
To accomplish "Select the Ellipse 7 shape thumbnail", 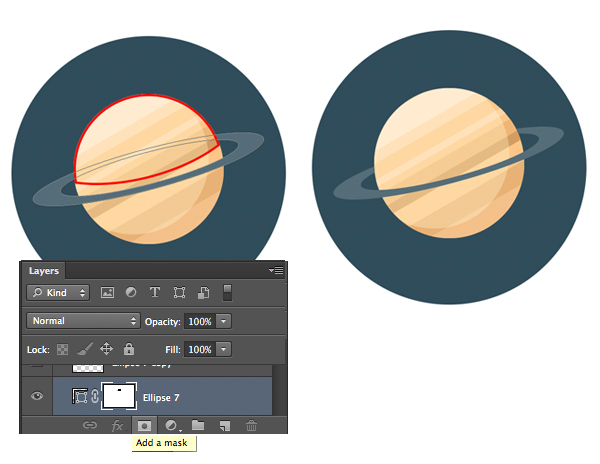I will (80, 396).
